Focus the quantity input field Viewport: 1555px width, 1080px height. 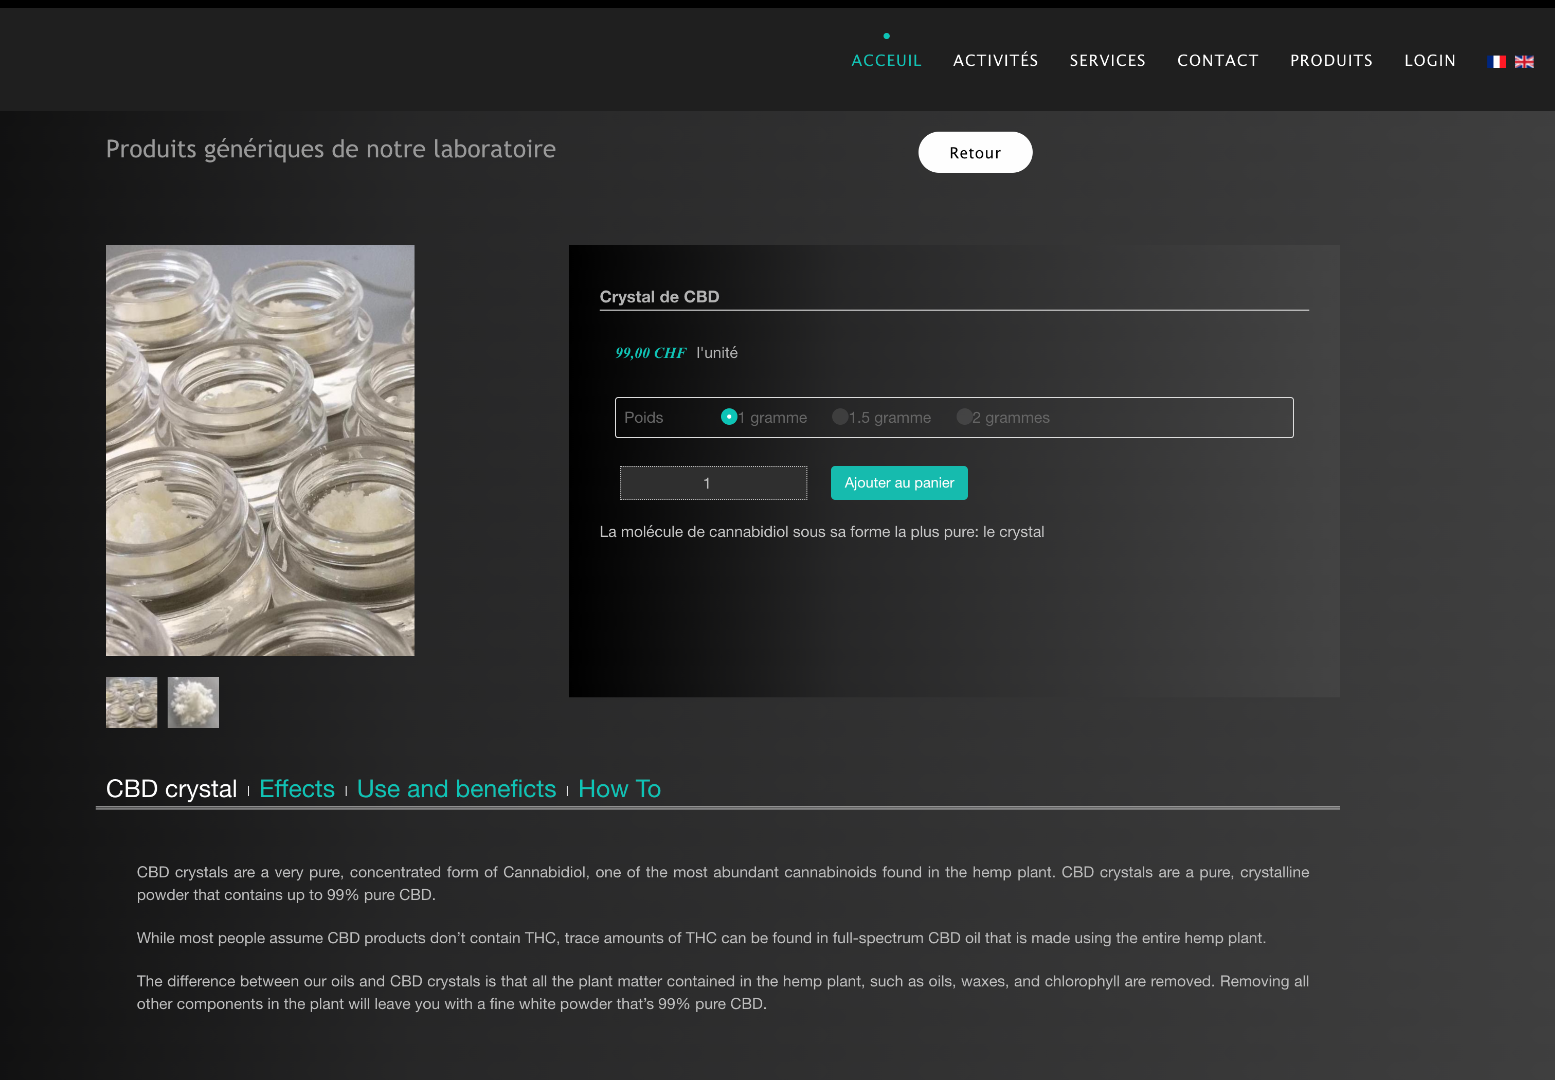(713, 483)
